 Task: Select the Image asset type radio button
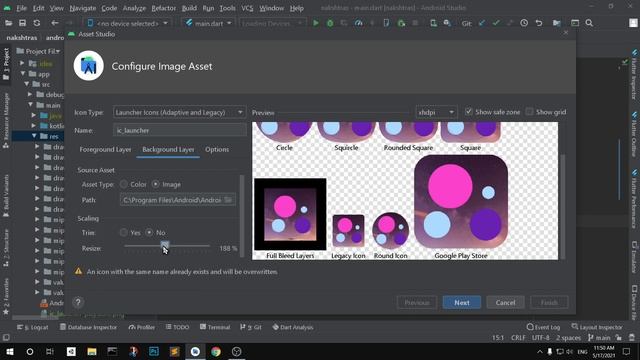[156, 184]
